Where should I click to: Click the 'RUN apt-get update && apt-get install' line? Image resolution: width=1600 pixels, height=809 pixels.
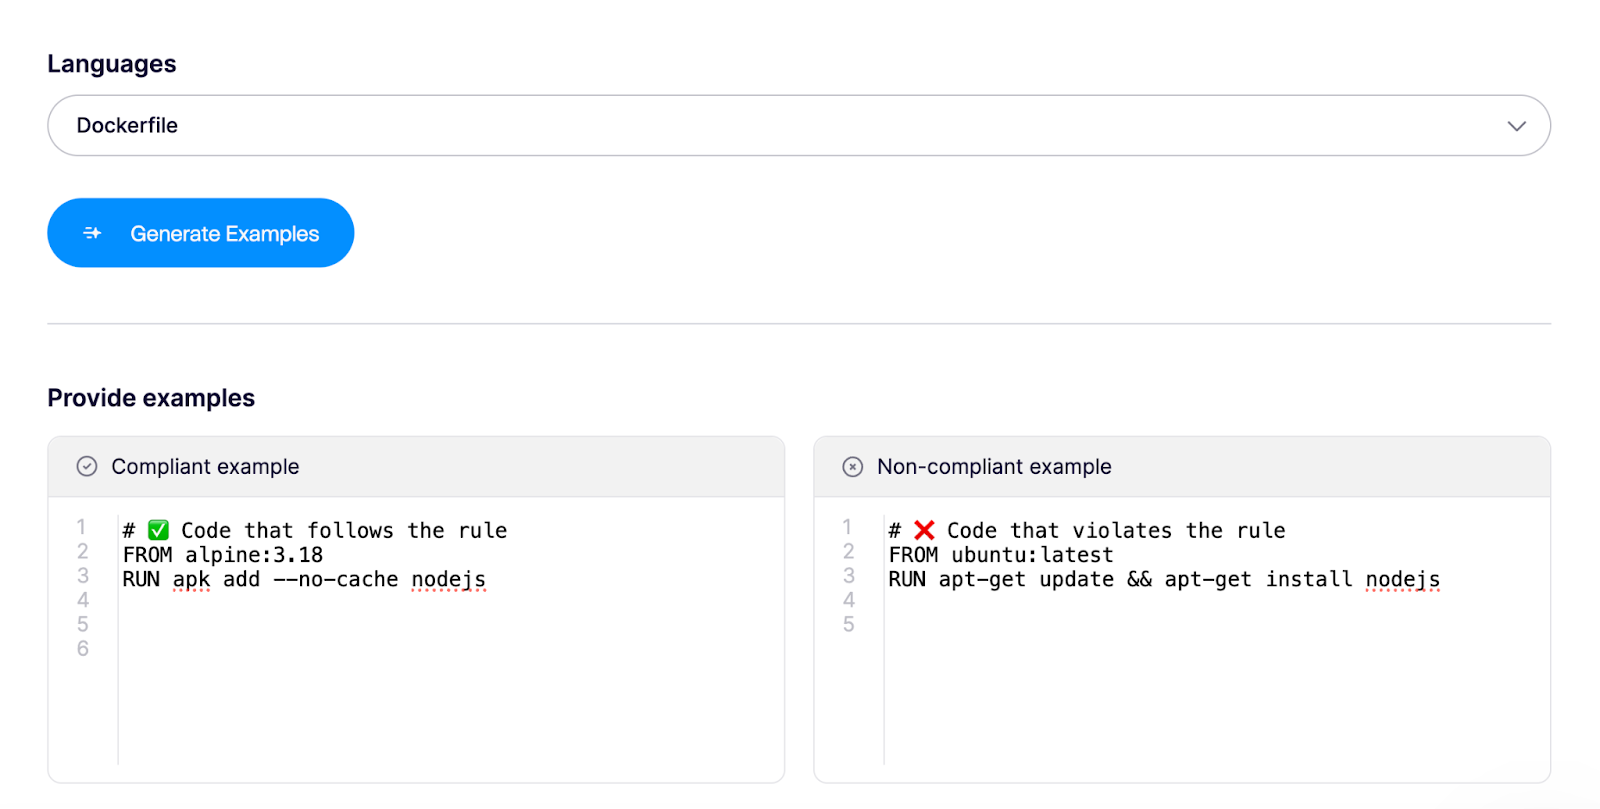(1164, 579)
